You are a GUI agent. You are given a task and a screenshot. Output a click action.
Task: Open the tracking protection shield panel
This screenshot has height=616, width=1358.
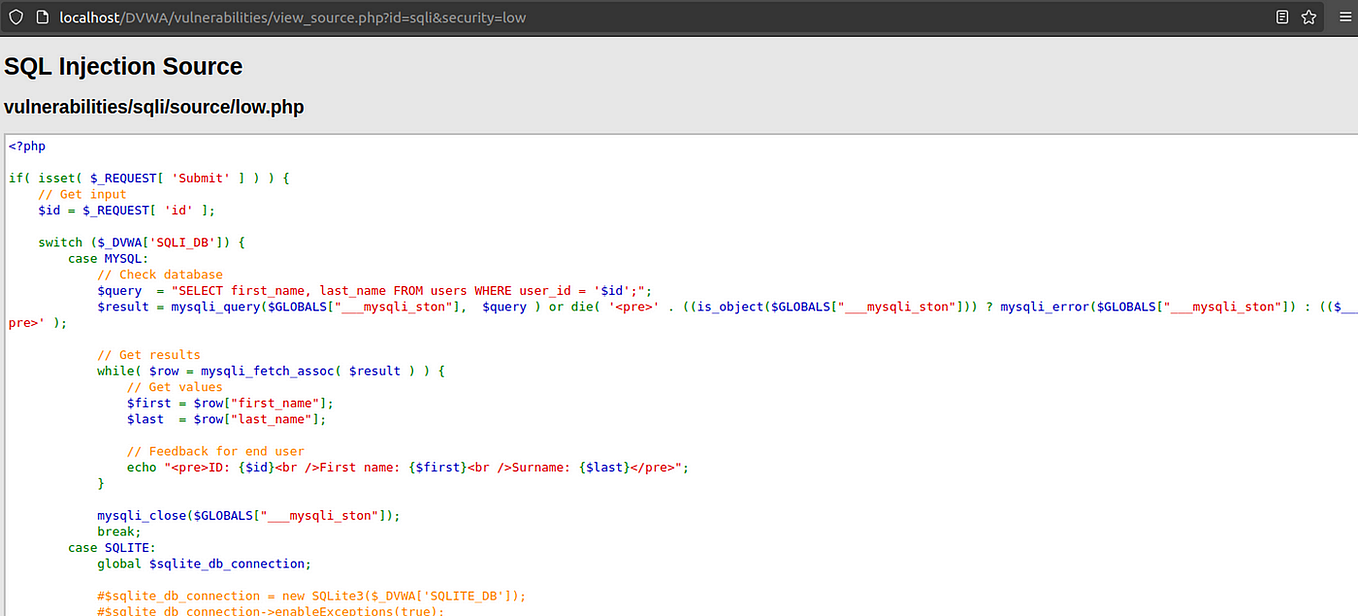click(15, 16)
